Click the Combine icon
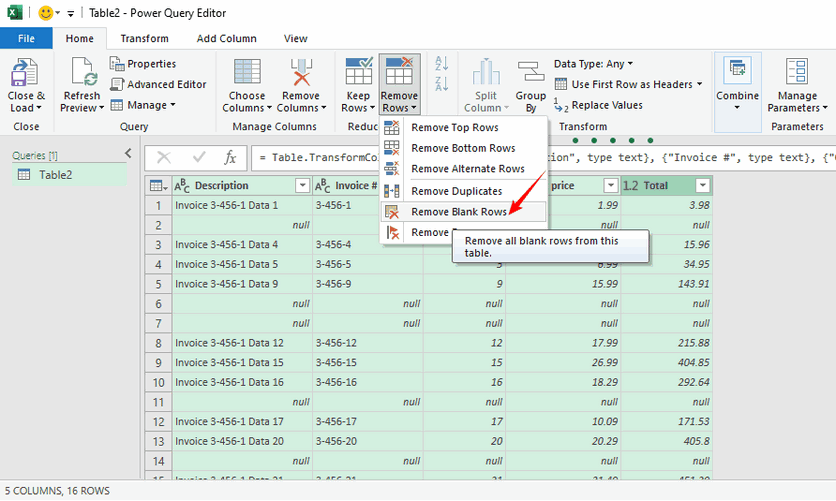 pyautogui.click(x=737, y=70)
